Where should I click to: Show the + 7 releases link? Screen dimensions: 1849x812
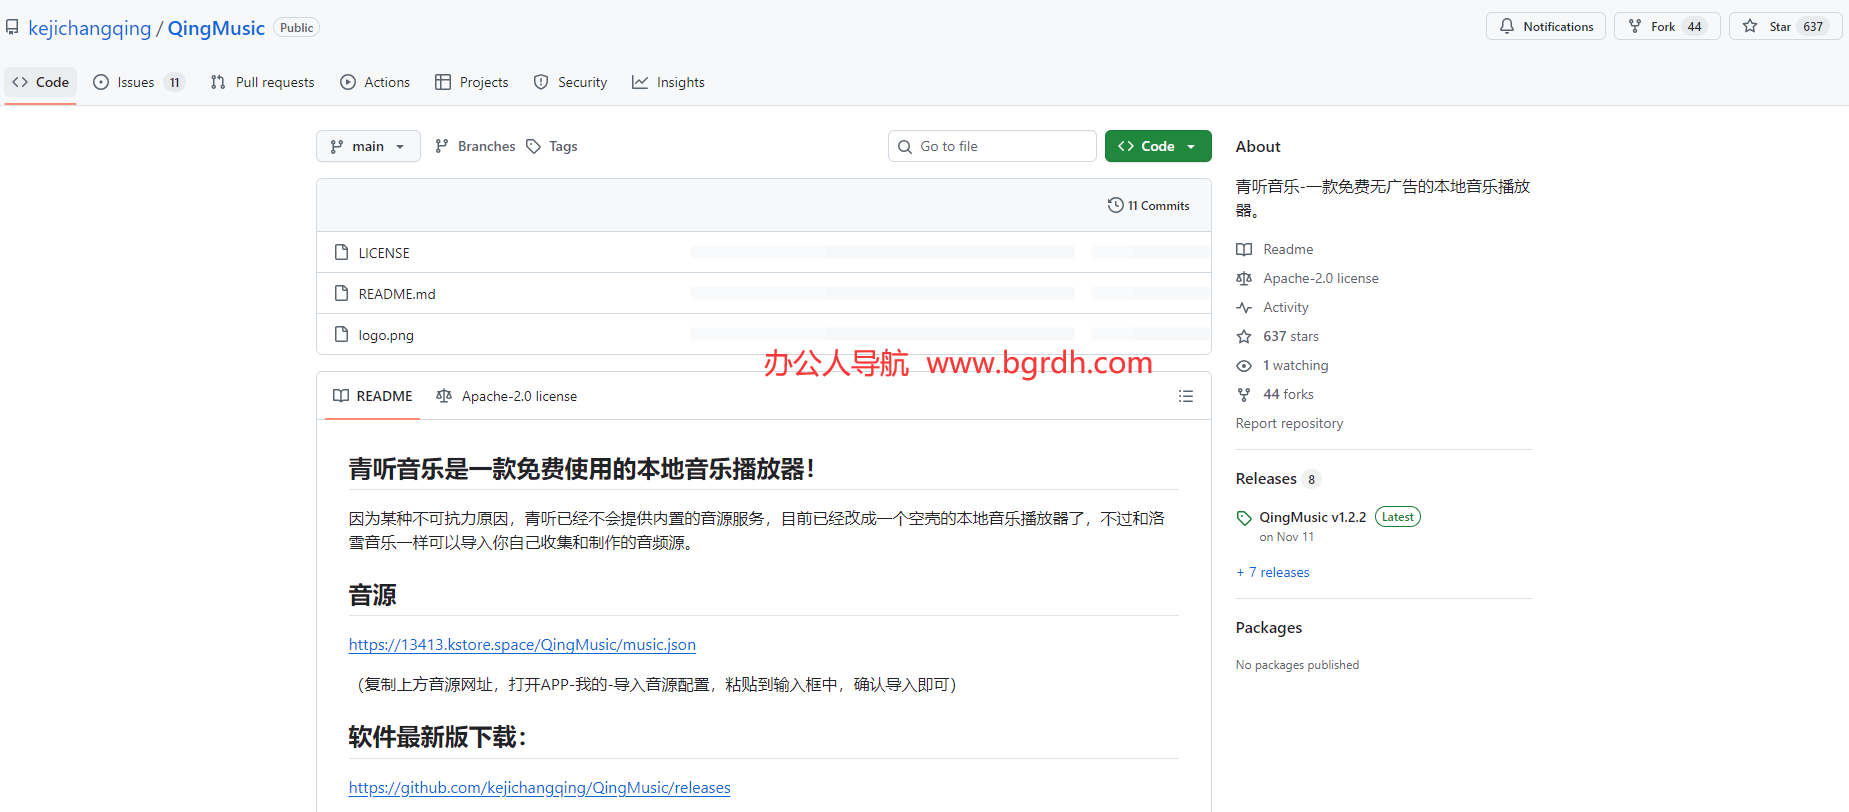click(1272, 572)
